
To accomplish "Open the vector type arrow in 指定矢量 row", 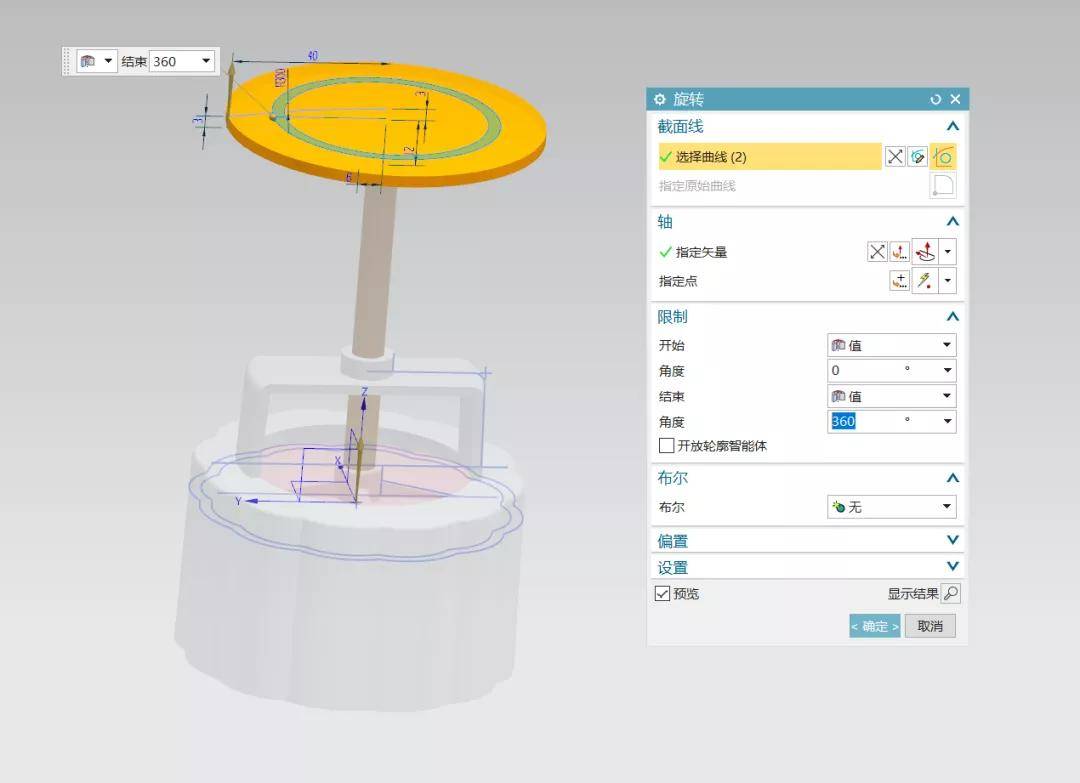I will (948, 252).
